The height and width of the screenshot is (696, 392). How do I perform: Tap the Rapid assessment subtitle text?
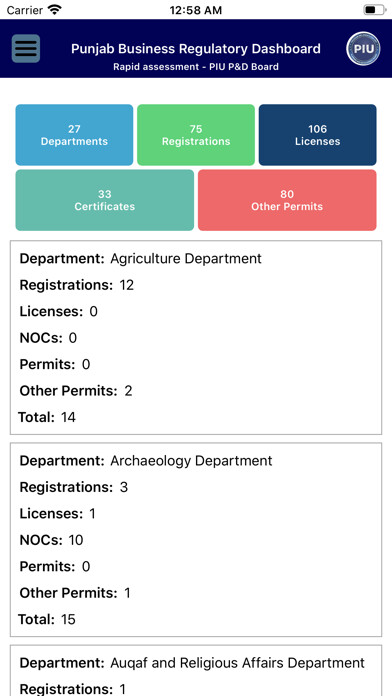pyautogui.click(x=196, y=67)
